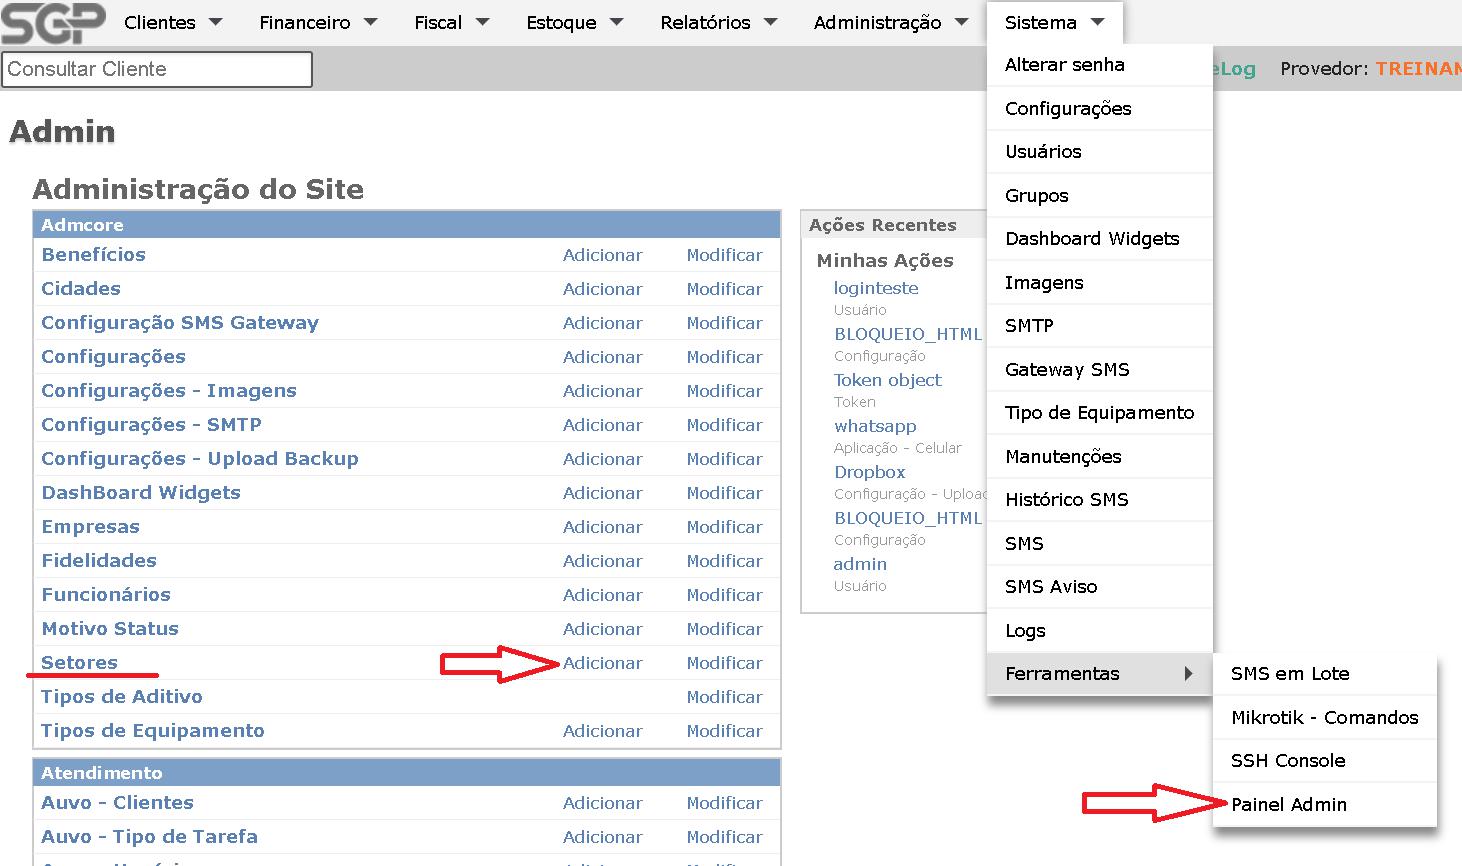The height and width of the screenshot is (866, 1462).
Task: Open Dashboard Widgets in the Sistema menu
Action: click(x=1091, y=238)
